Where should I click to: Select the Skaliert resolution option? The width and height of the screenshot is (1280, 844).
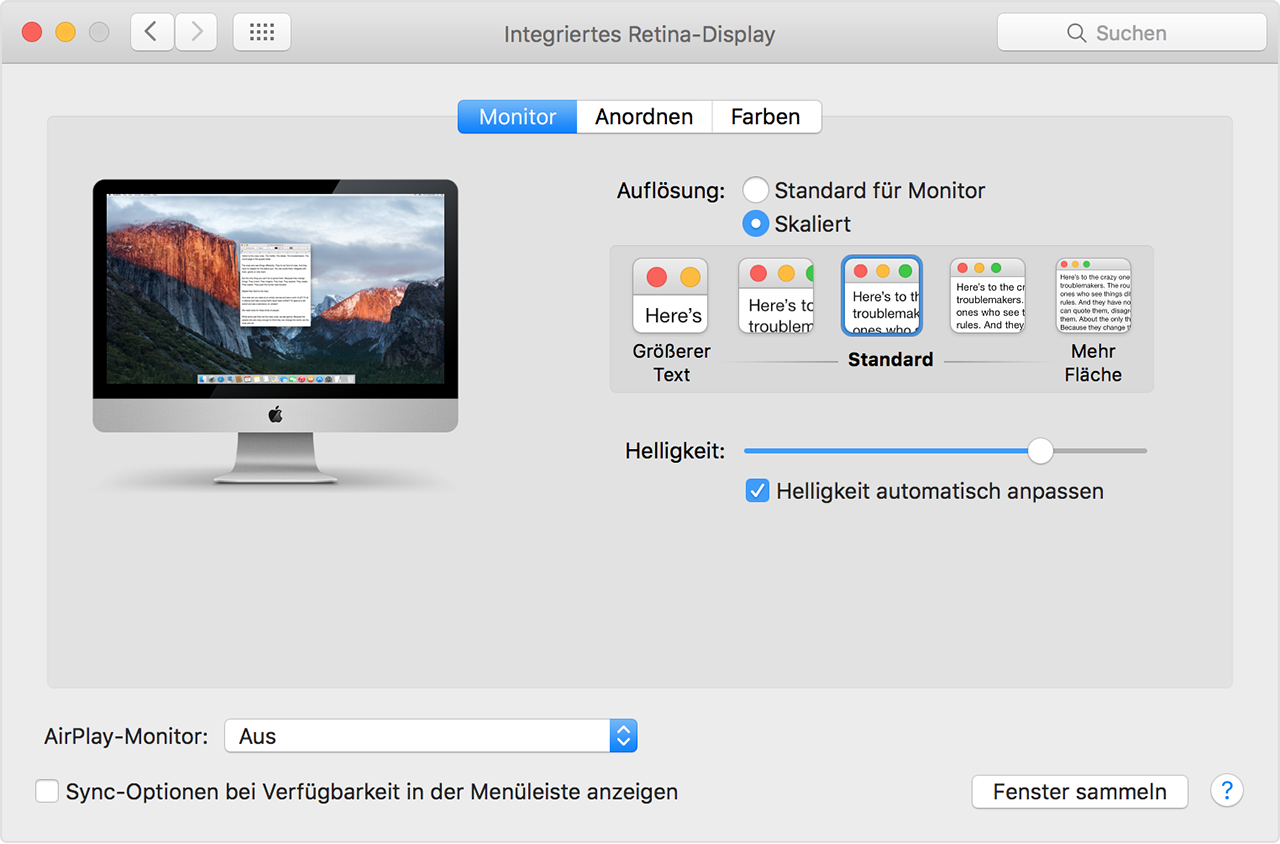[756, 224]
